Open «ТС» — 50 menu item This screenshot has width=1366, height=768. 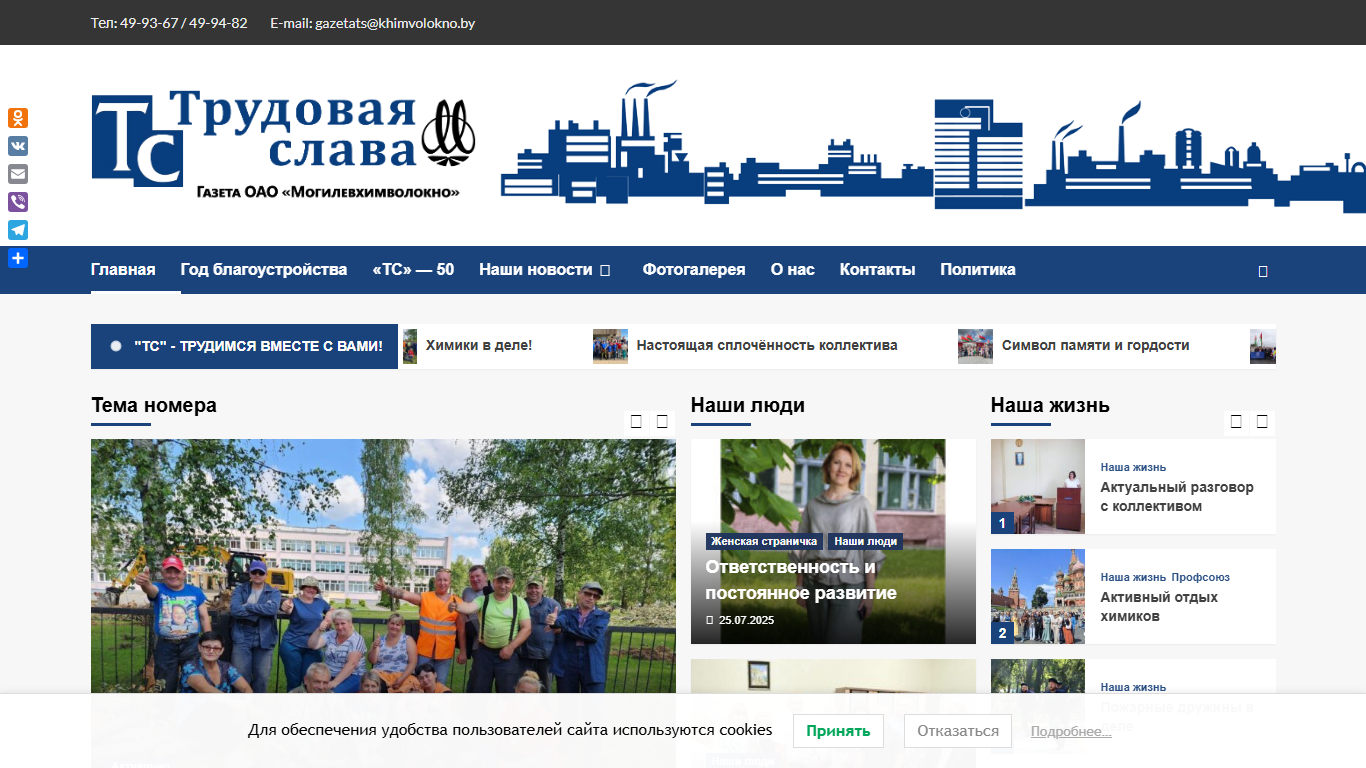tap(413, 269)
